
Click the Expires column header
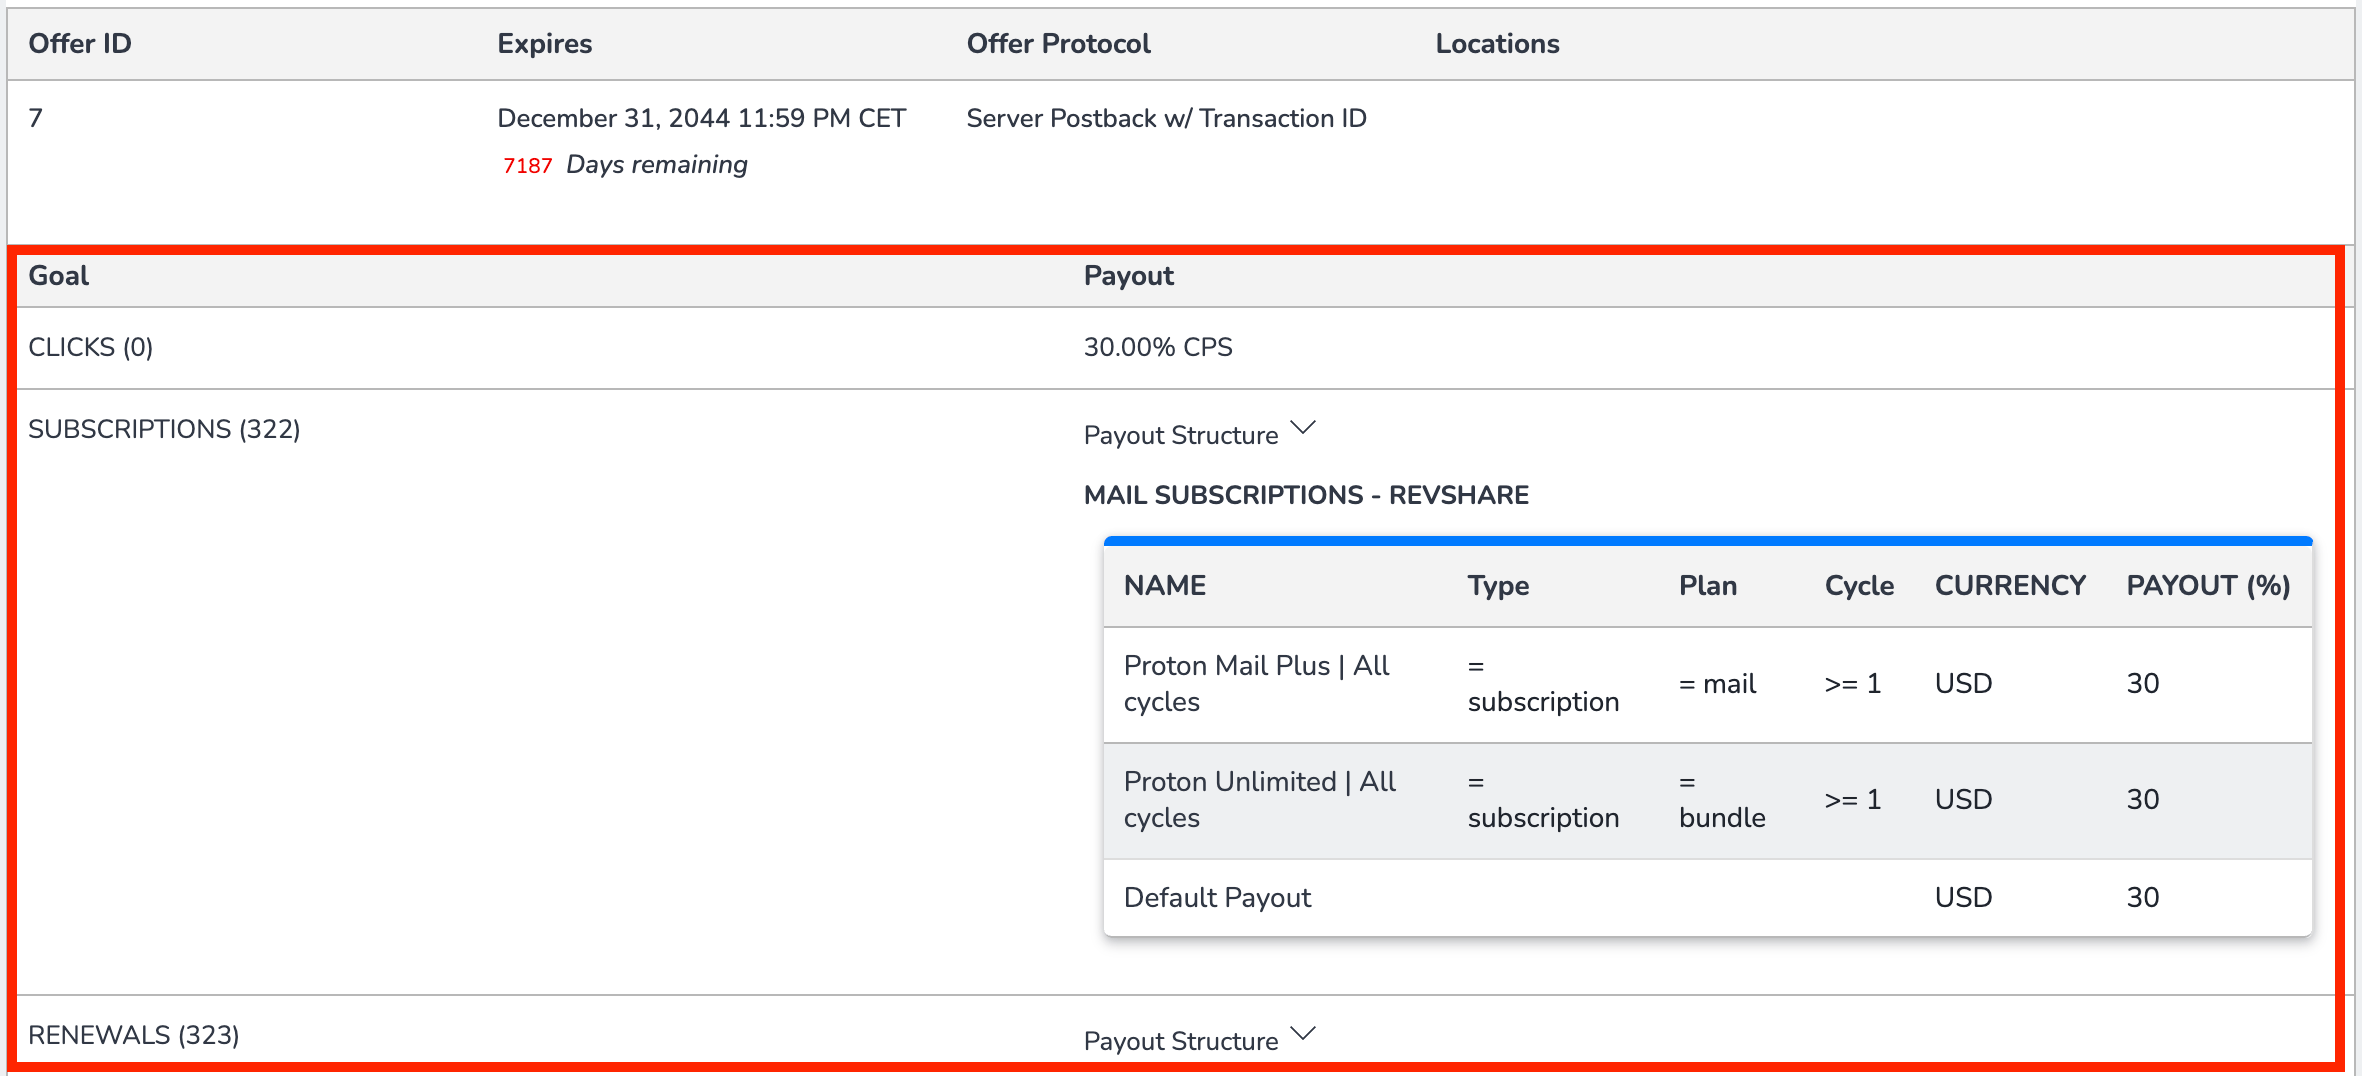[x=545, y=44]
